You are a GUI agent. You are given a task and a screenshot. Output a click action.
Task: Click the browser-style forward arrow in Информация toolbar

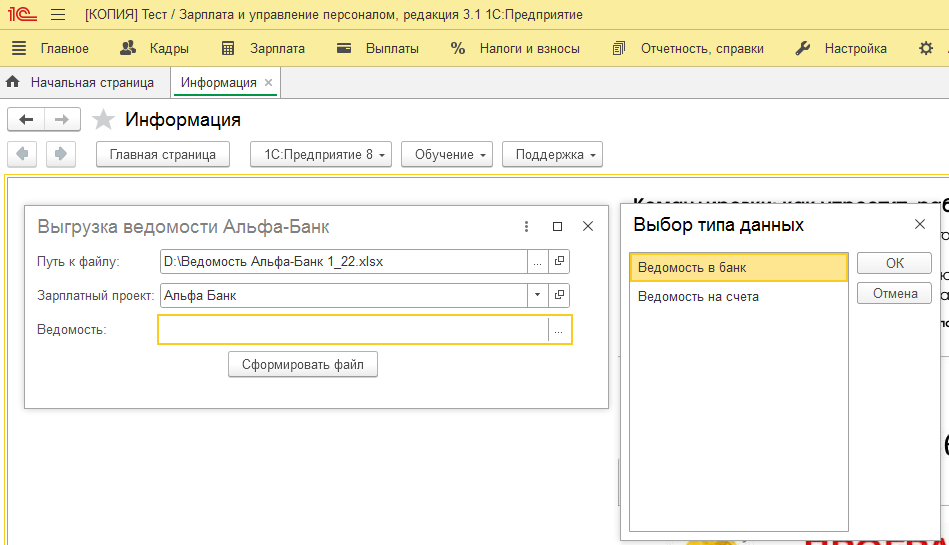(61, 154)
